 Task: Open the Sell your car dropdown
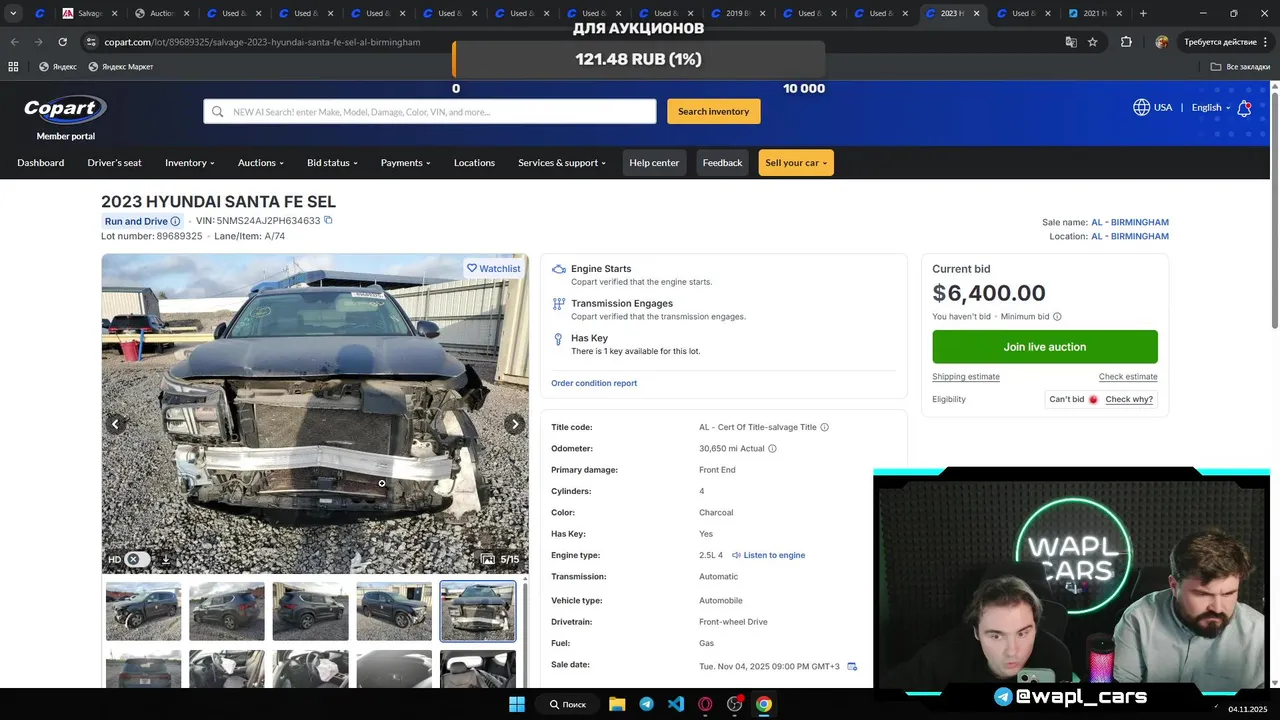coord(796,163)
